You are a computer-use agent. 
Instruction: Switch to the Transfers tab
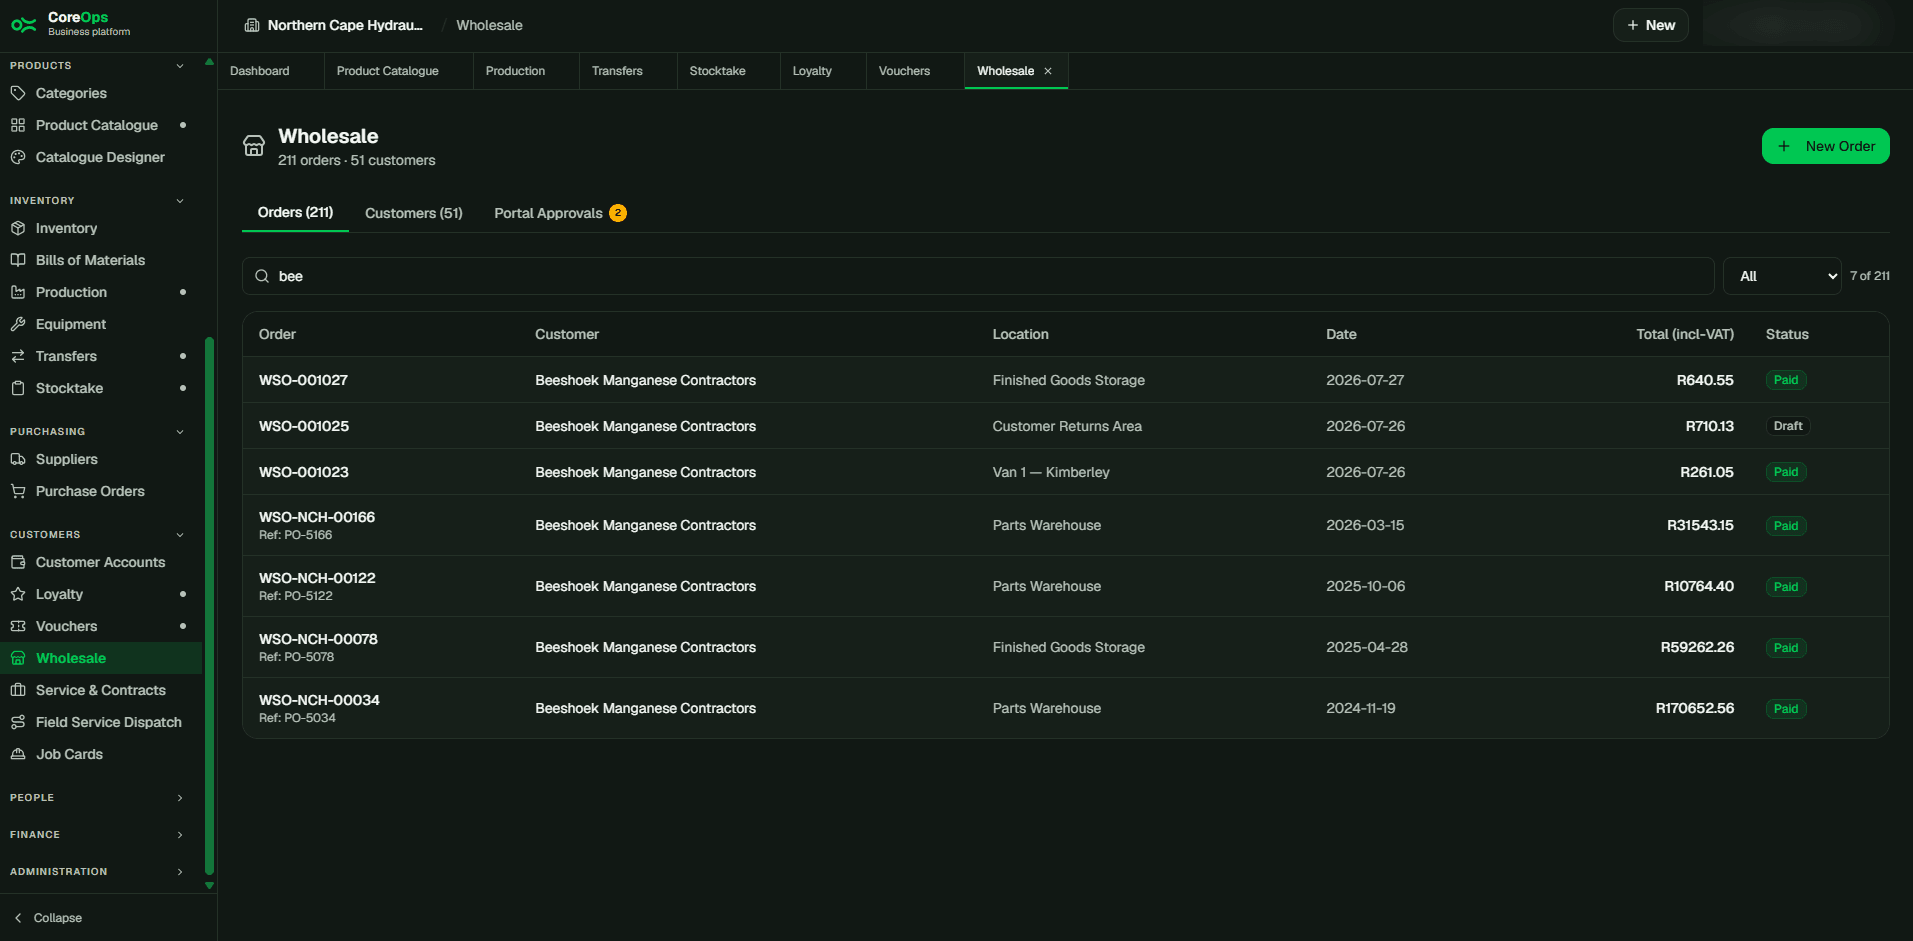617,71
